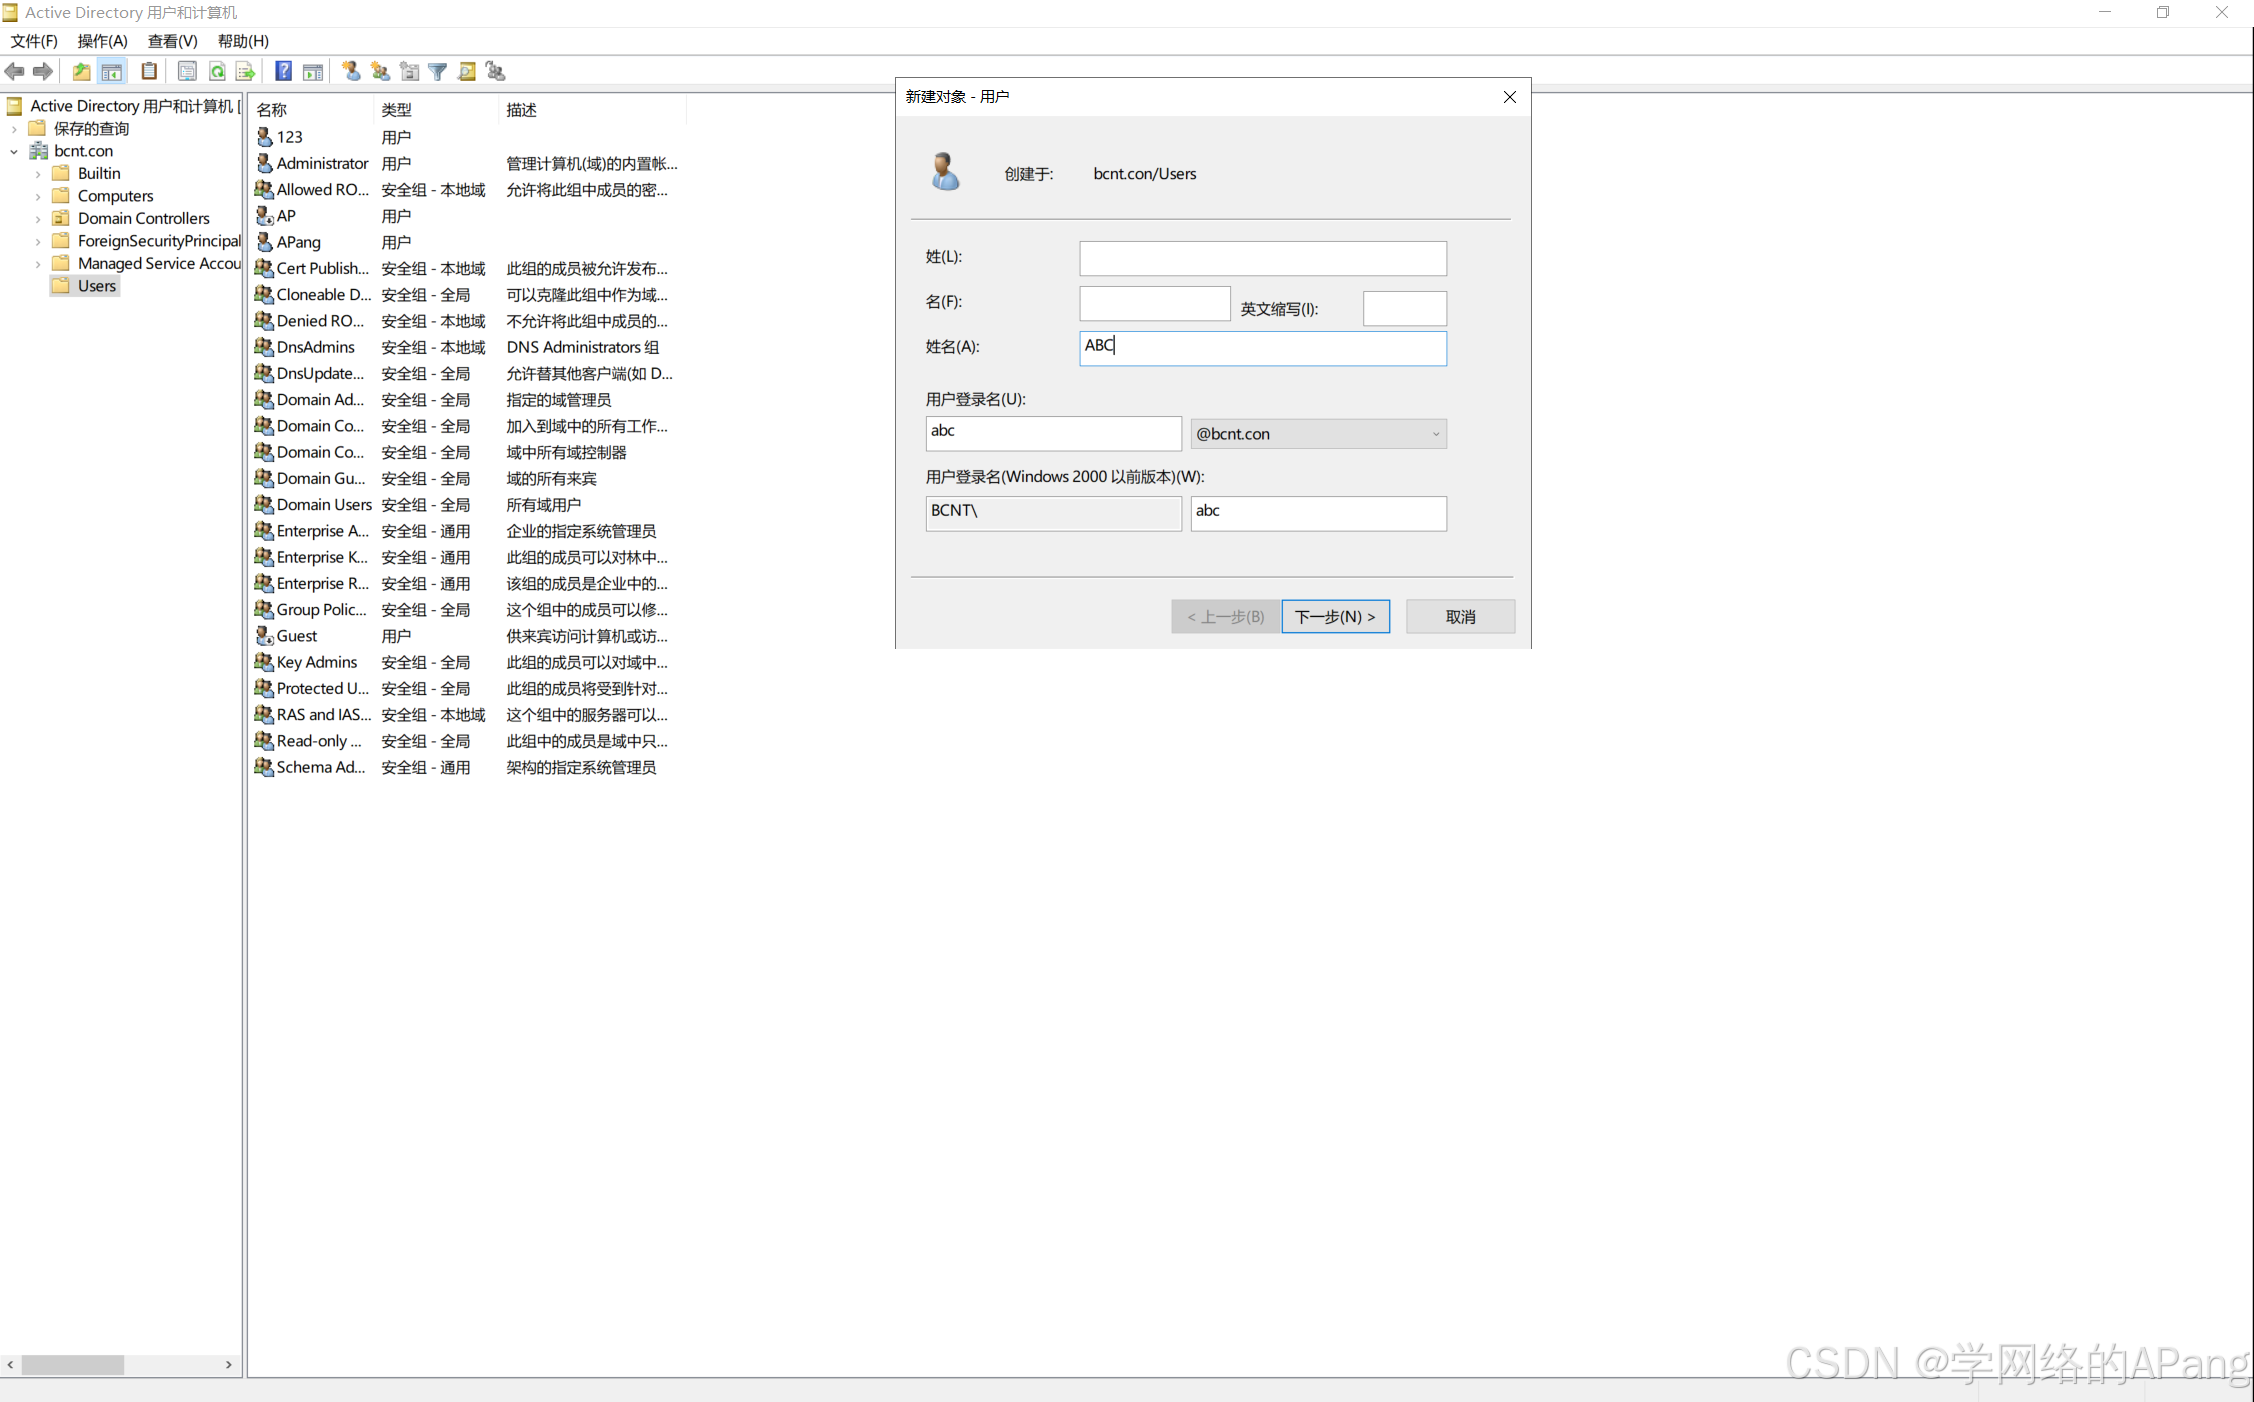Click the create new group toolbar icon
The width and height of the screenshot is (2254, 1402).
point(380,71)
